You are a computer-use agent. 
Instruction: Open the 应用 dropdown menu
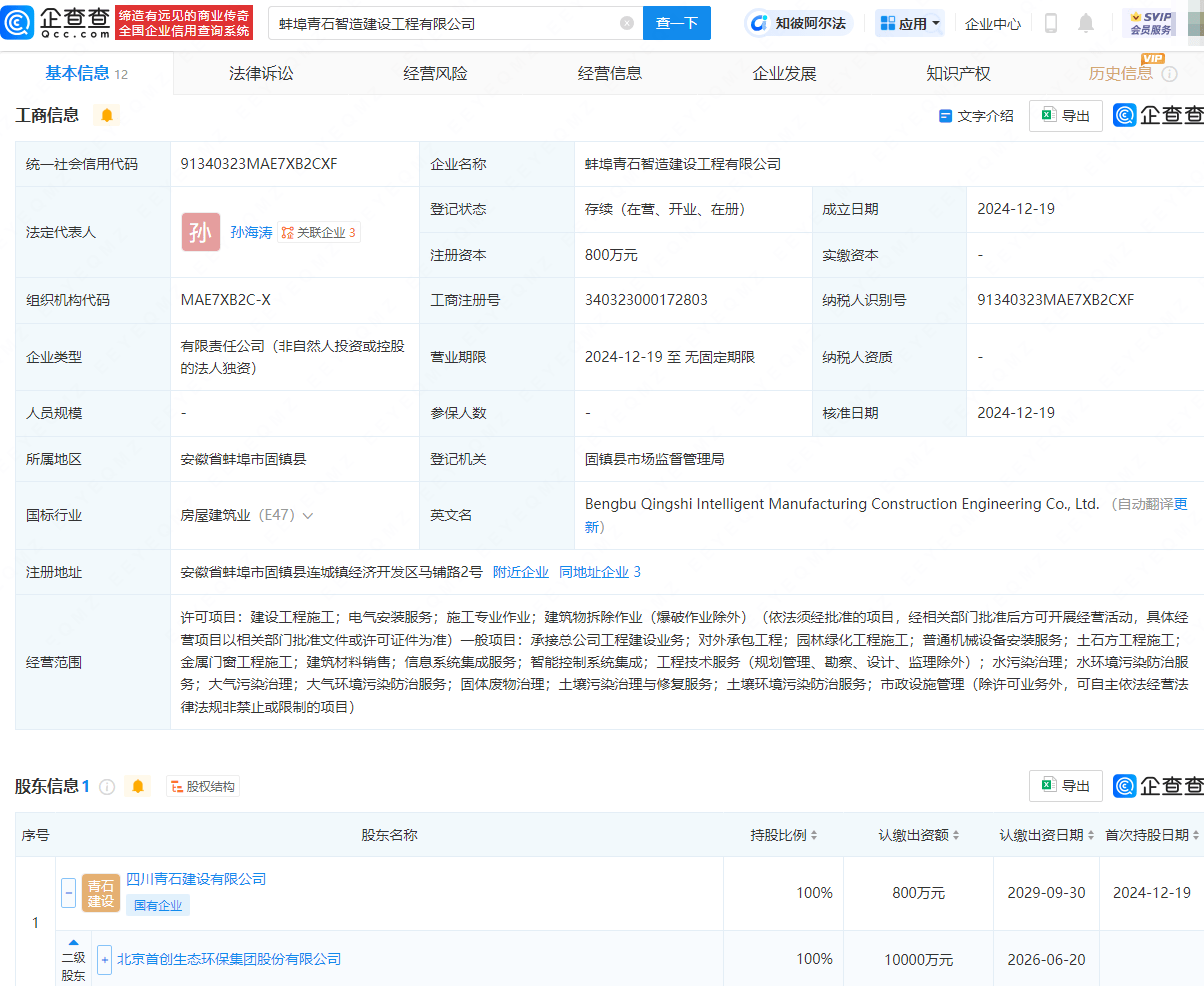(910, 23)
